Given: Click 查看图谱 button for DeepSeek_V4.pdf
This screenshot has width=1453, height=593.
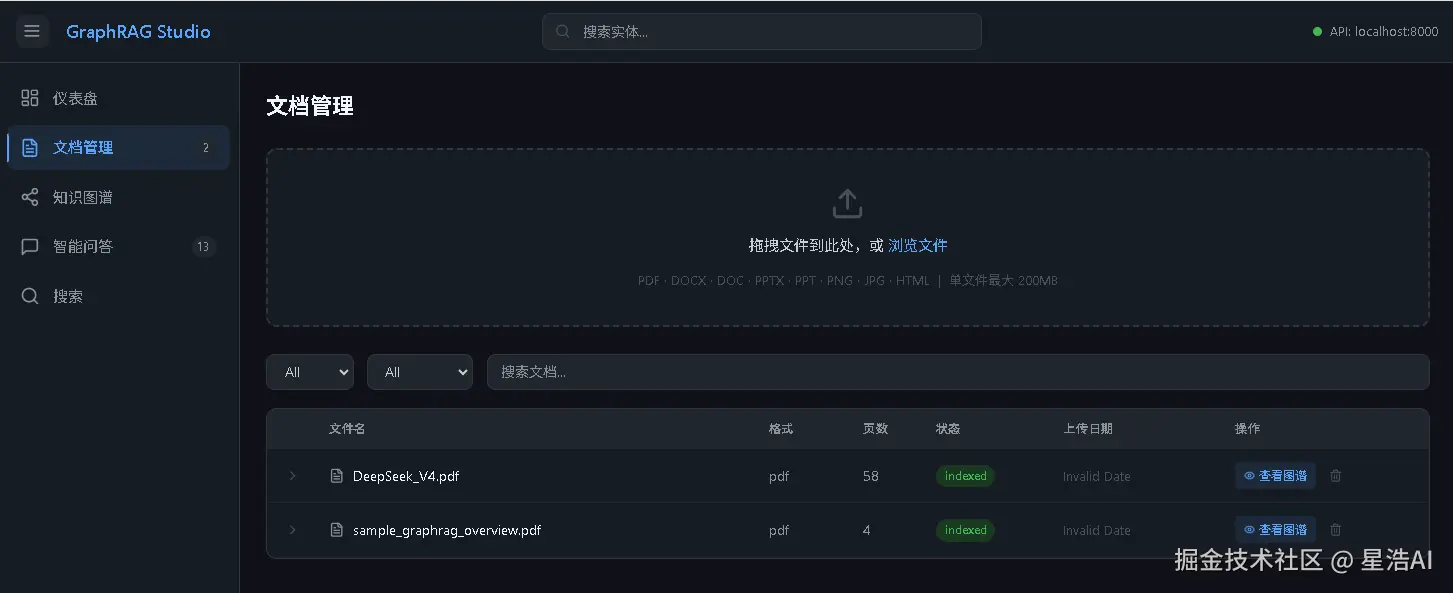Looking at the screenshot, I should click(1275, 476).
